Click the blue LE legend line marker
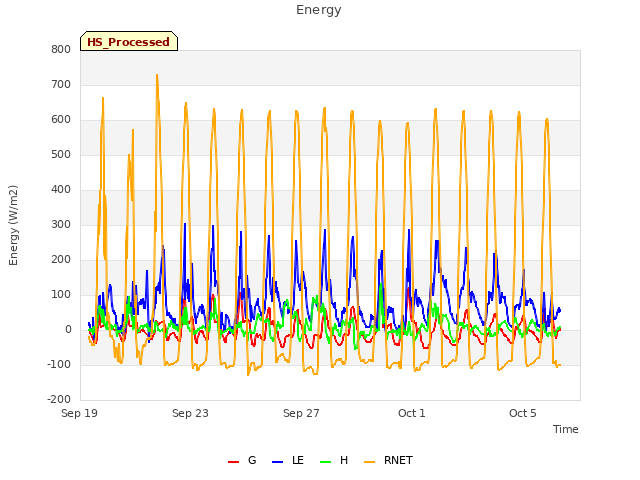The height and width of the screenshot is (480, 640). [x=277, y=462]
